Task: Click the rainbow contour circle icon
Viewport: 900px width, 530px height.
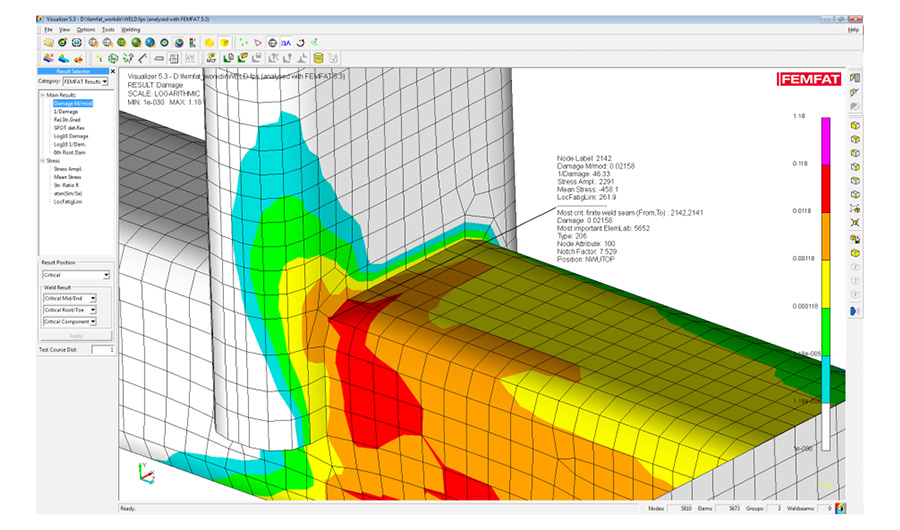Action: [x=164, y=42]
